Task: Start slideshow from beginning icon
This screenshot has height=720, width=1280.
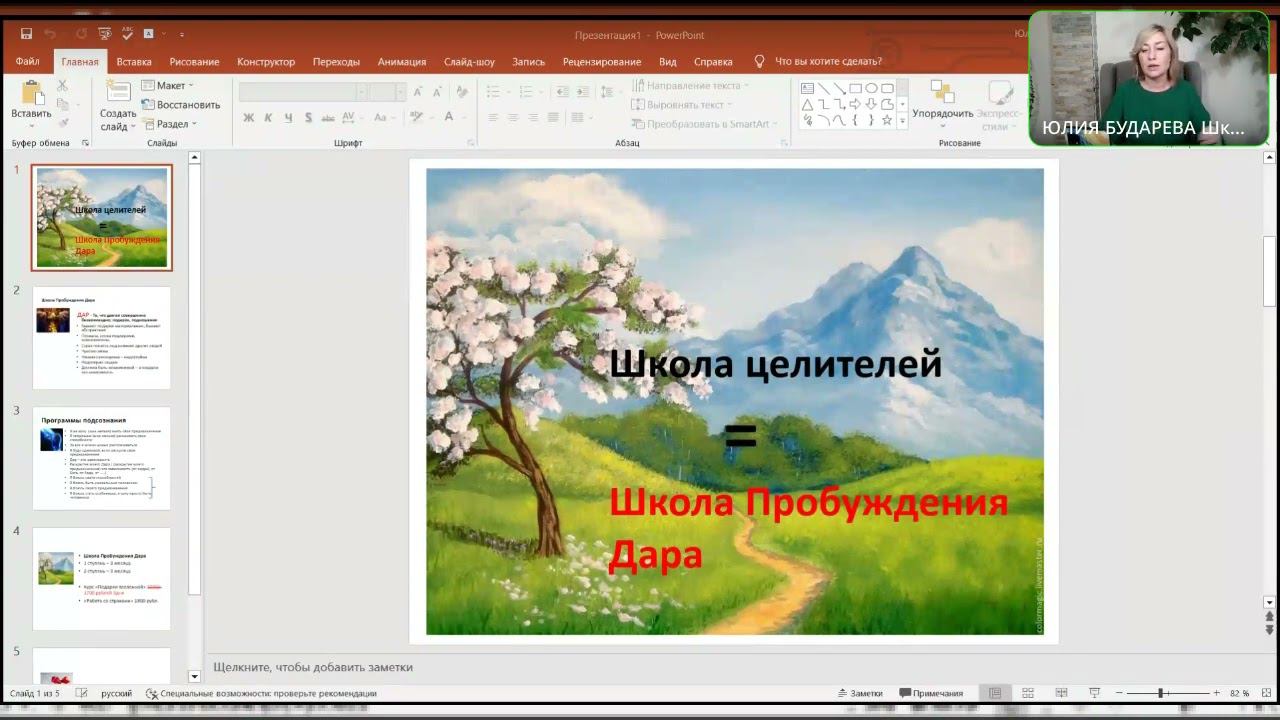Action: [105, 34]
